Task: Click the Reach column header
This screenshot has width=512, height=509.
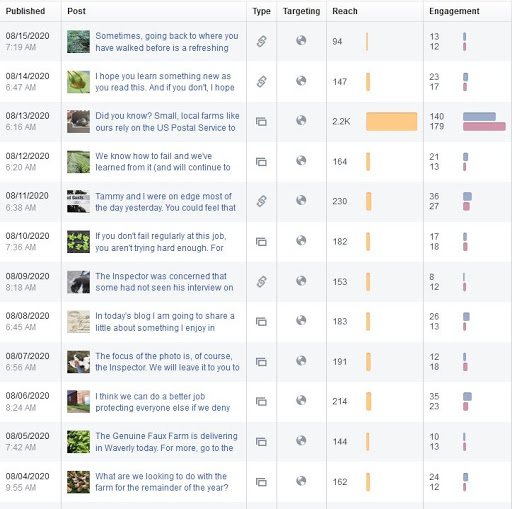Action: pyautogui.click(x=345, y=11)
